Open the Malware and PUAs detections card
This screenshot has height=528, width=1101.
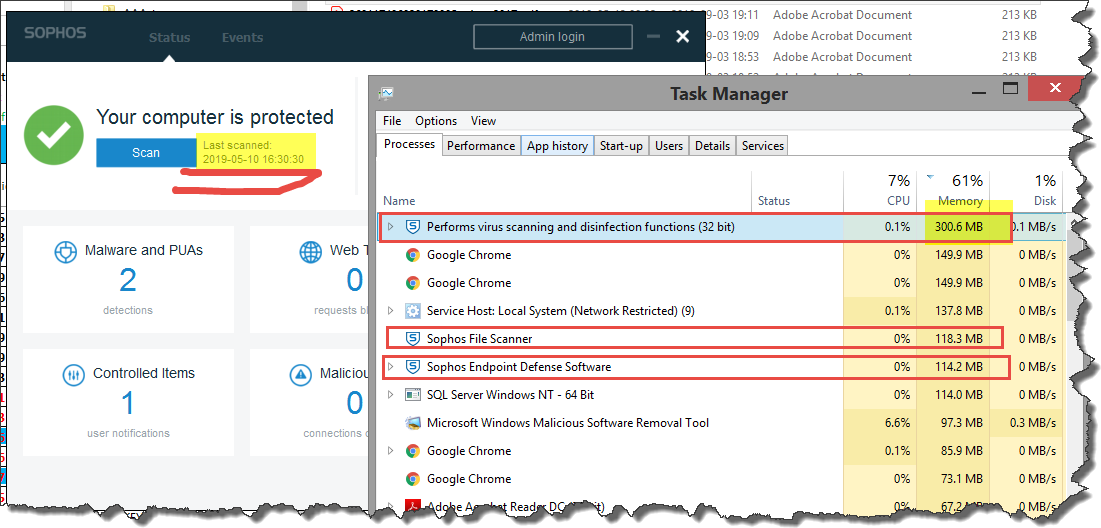128,279
